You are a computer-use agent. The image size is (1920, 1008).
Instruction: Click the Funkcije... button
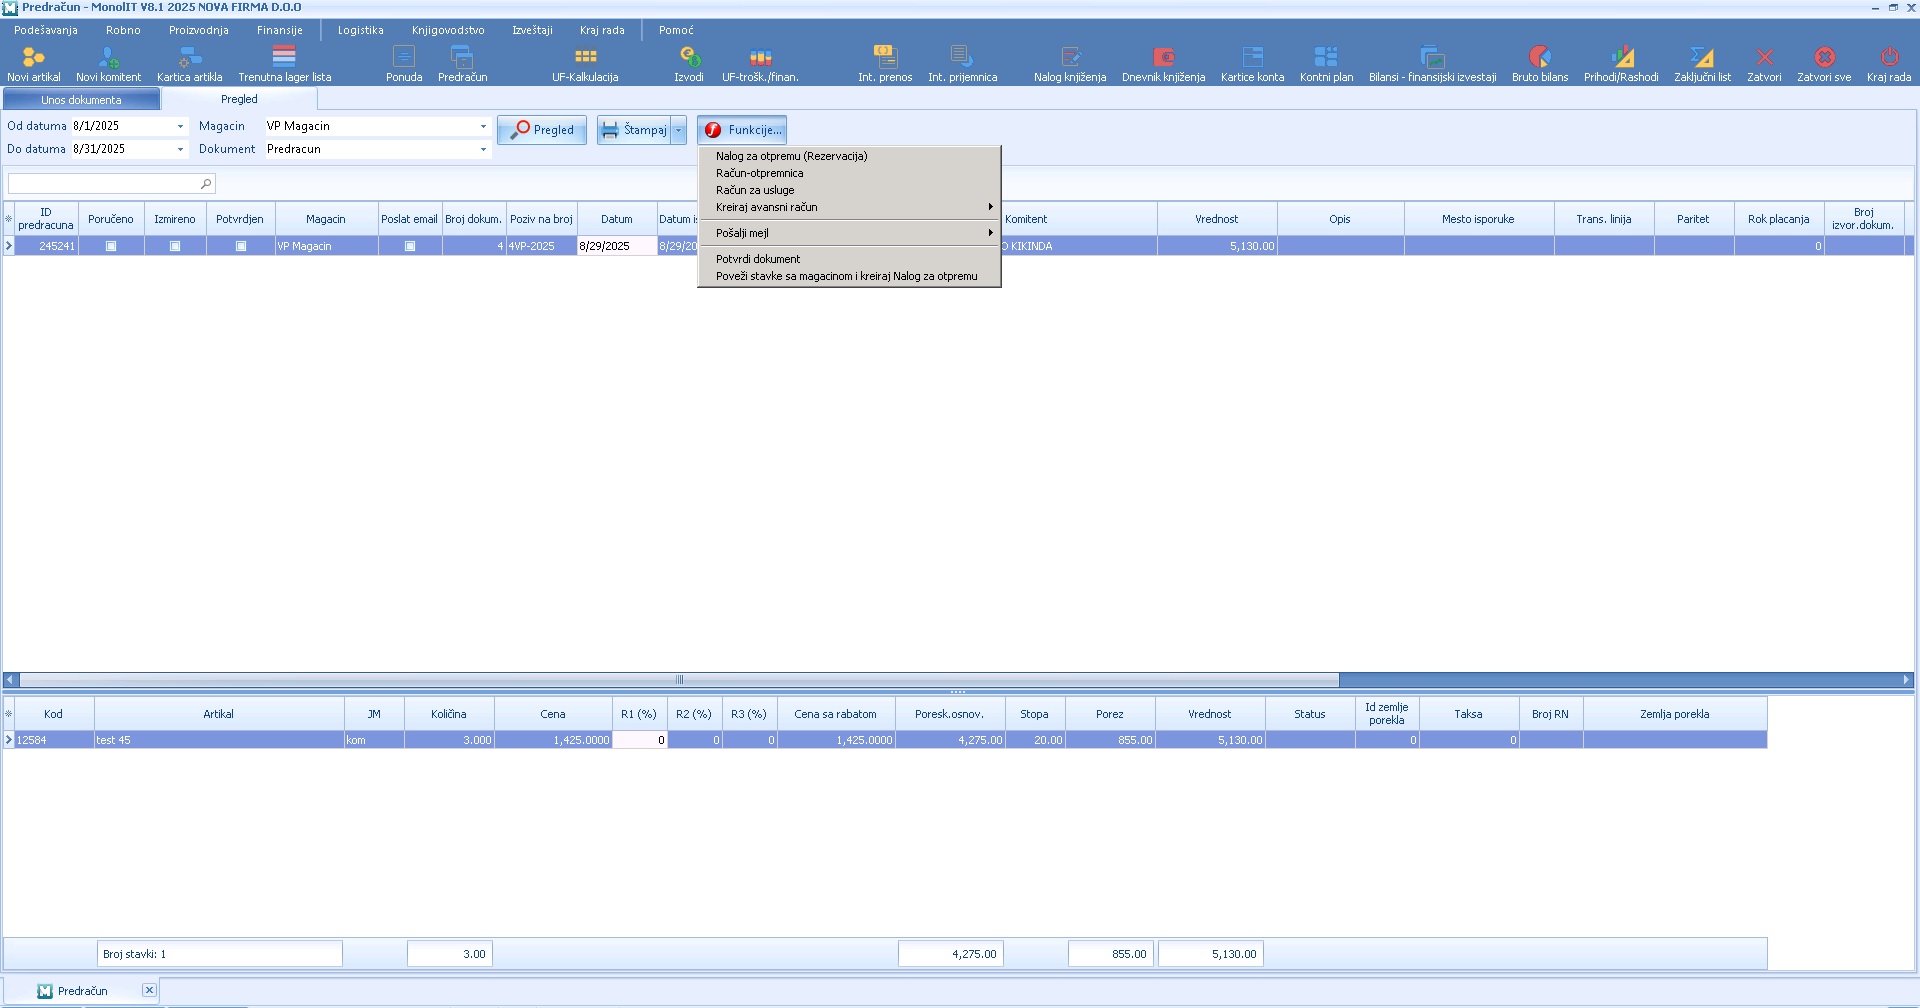point(742,130)
